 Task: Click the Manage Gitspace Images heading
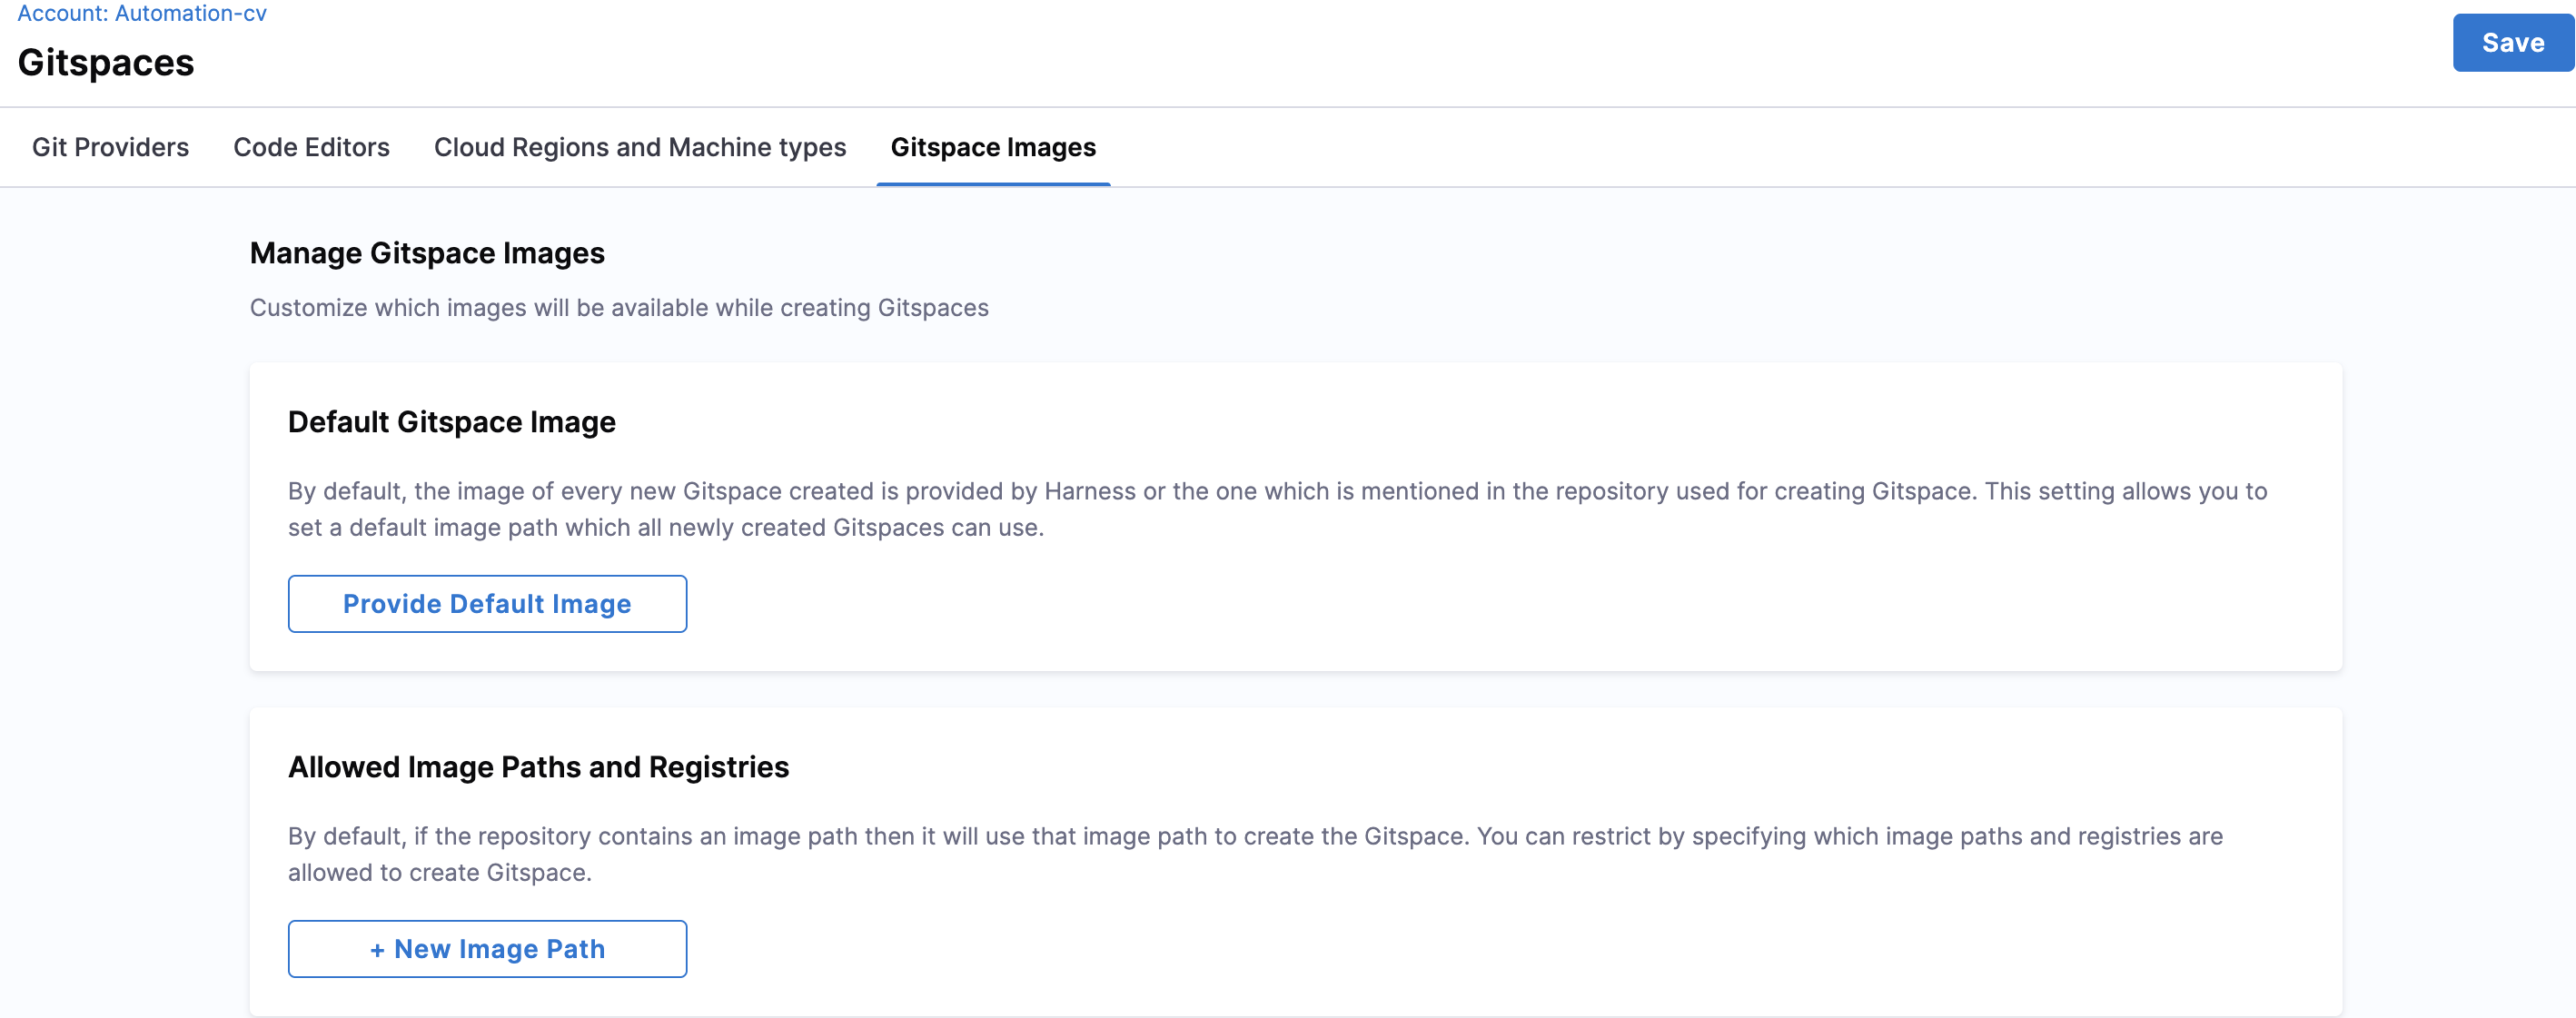pos(427,253)
